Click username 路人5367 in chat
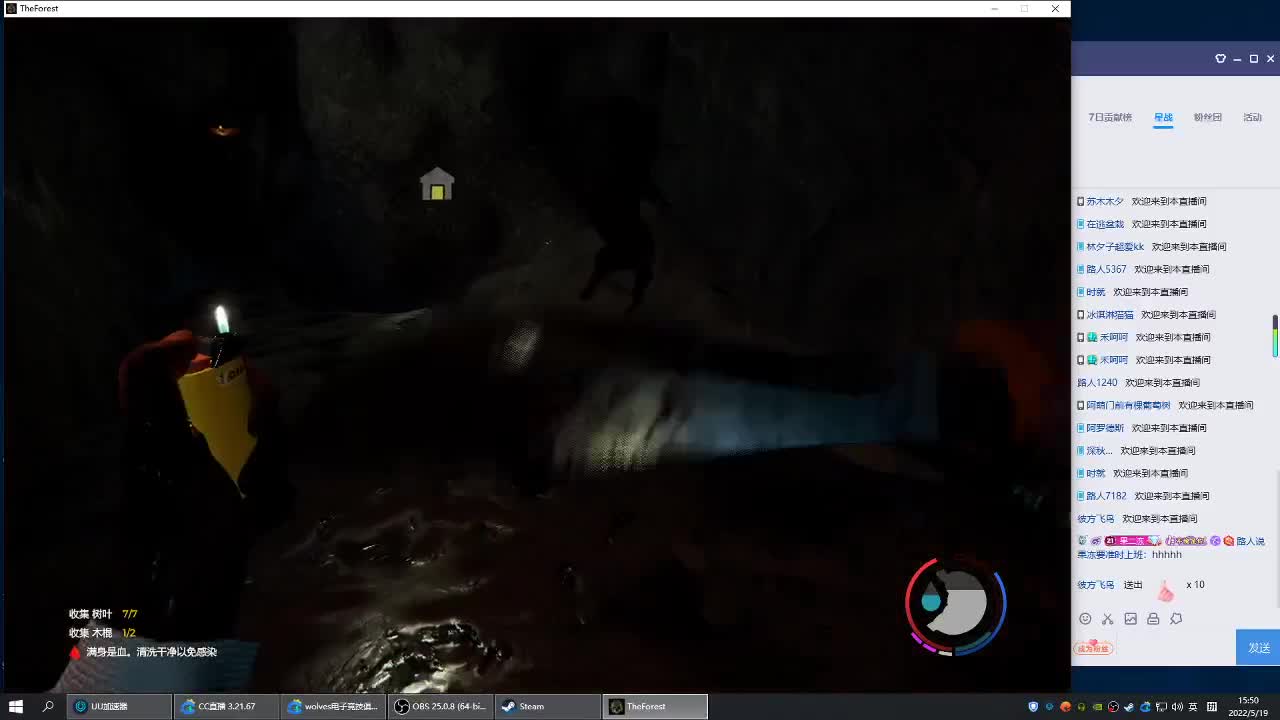The image size is (1280, 720). [x=1106, y=269]
